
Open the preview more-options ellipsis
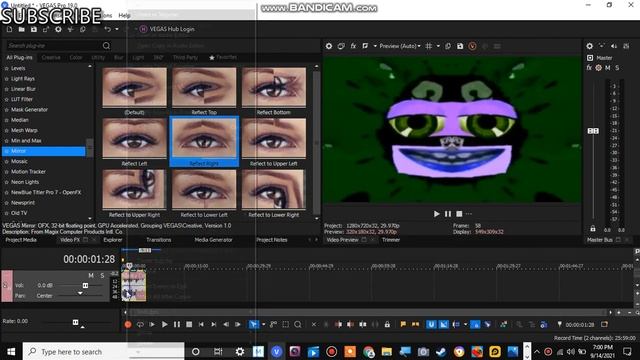pos(469,214)
